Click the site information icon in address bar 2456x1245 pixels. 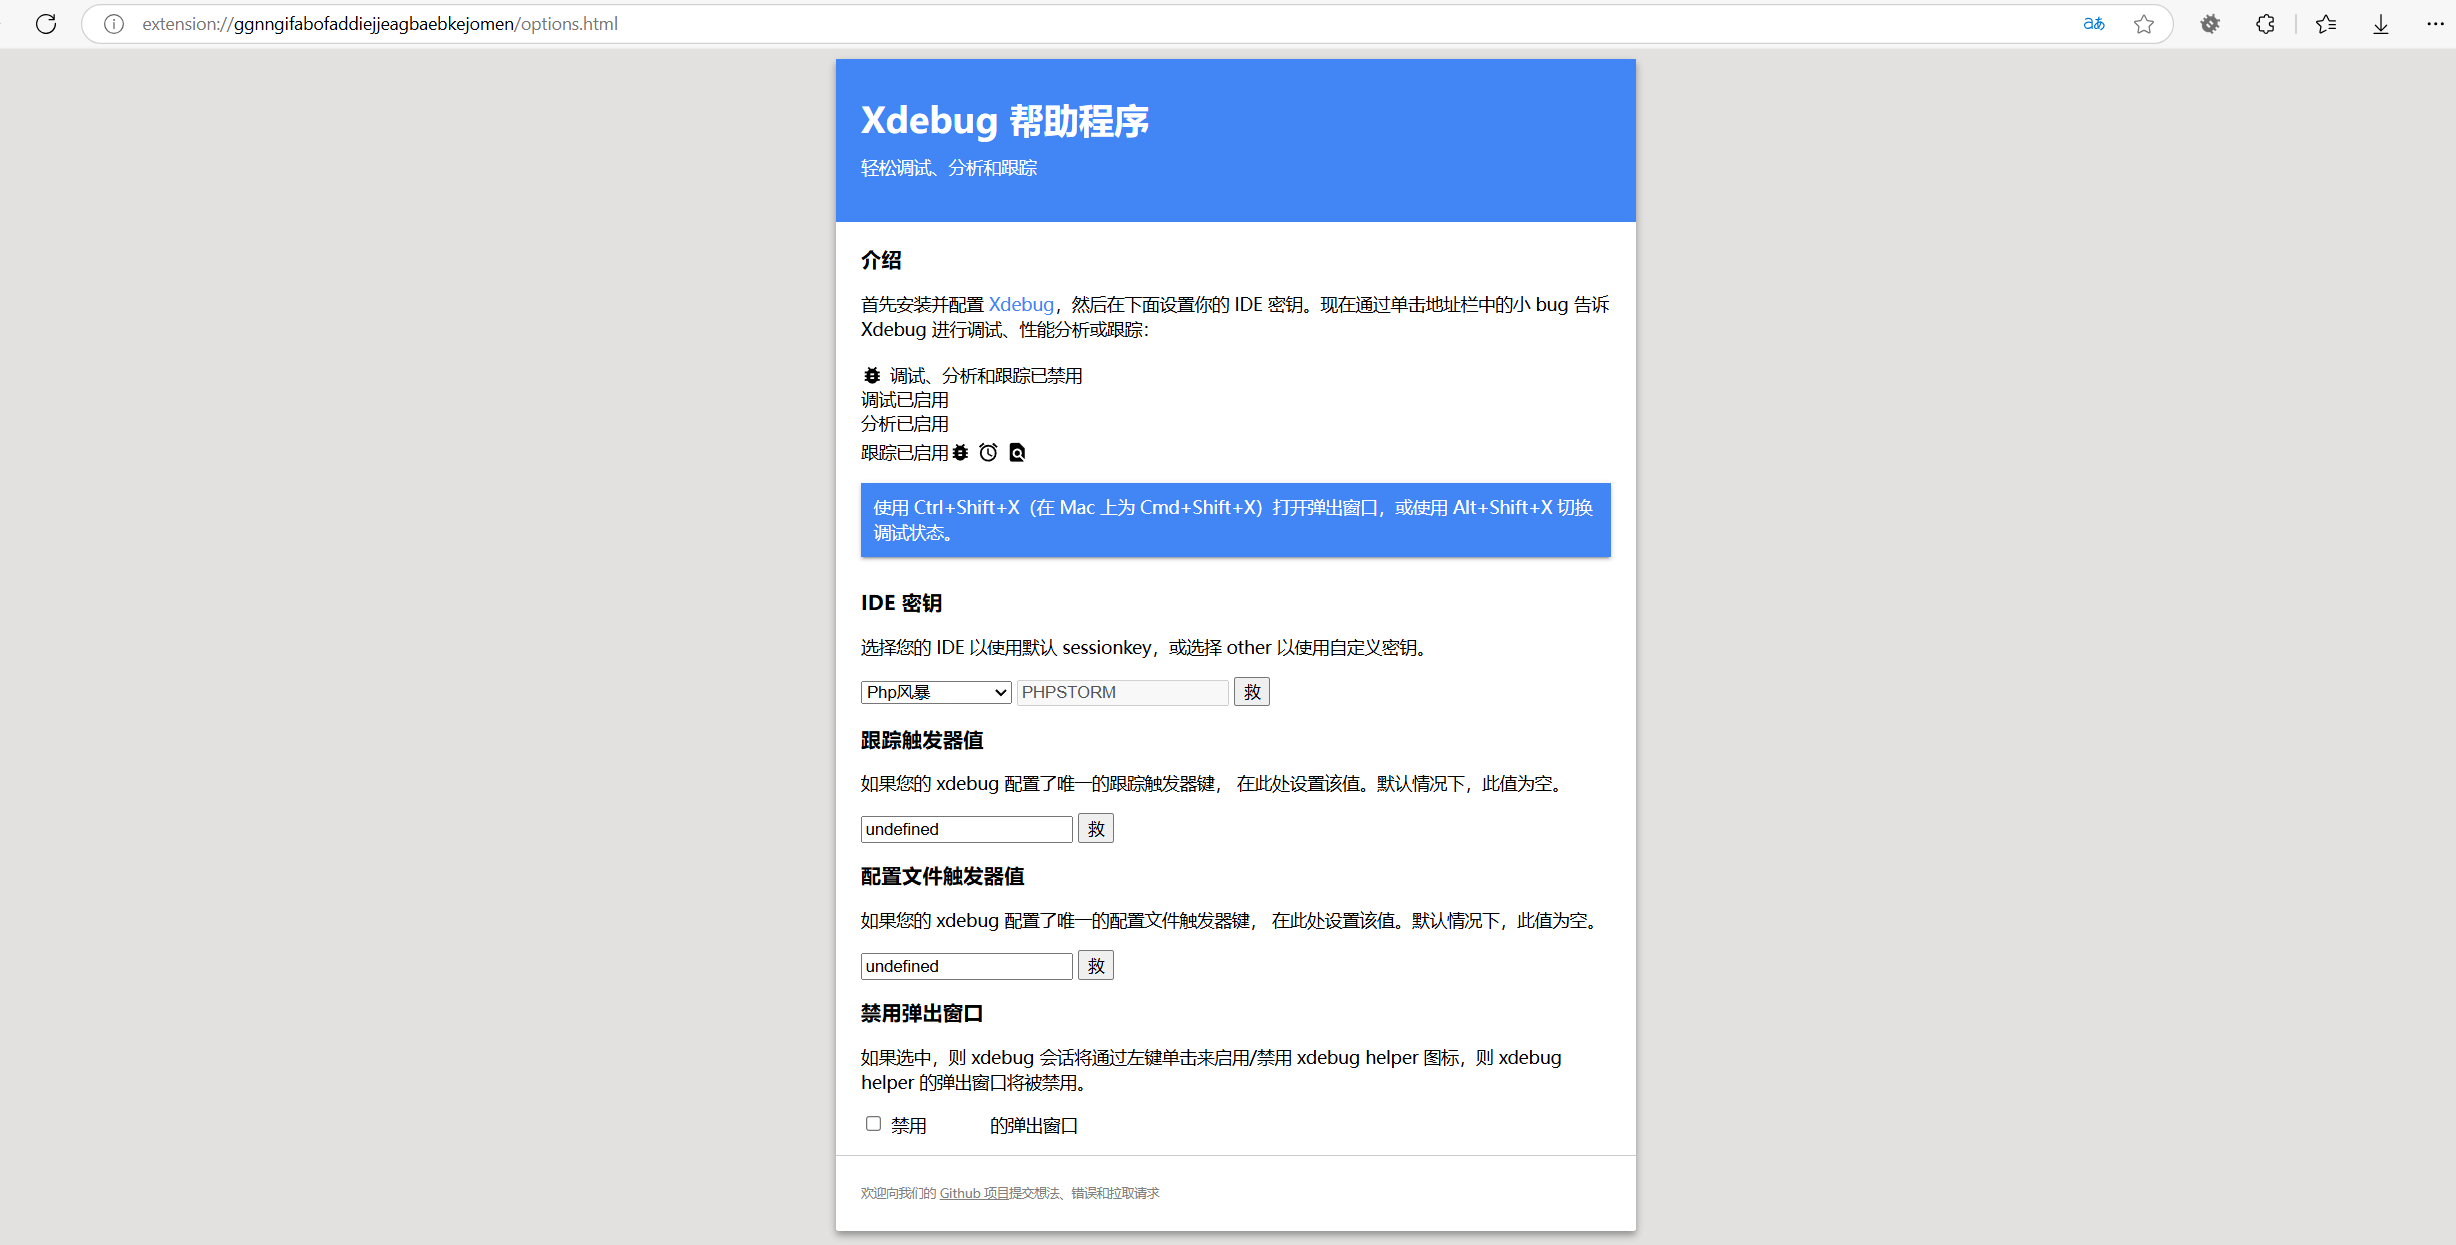coord(114,24)
